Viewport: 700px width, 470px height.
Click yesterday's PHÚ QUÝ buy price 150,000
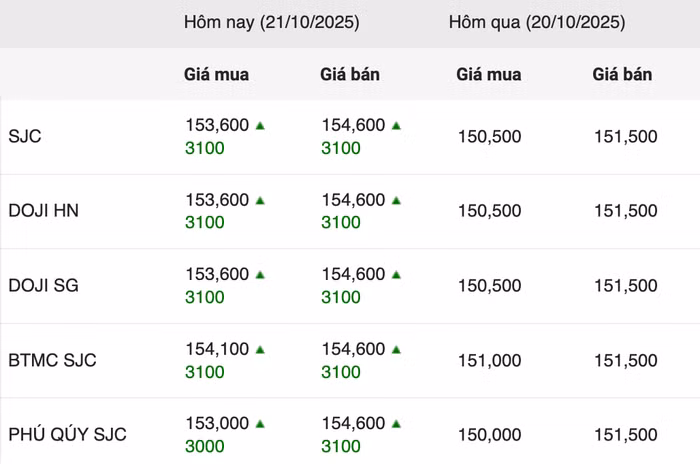[x=489, y=435]
